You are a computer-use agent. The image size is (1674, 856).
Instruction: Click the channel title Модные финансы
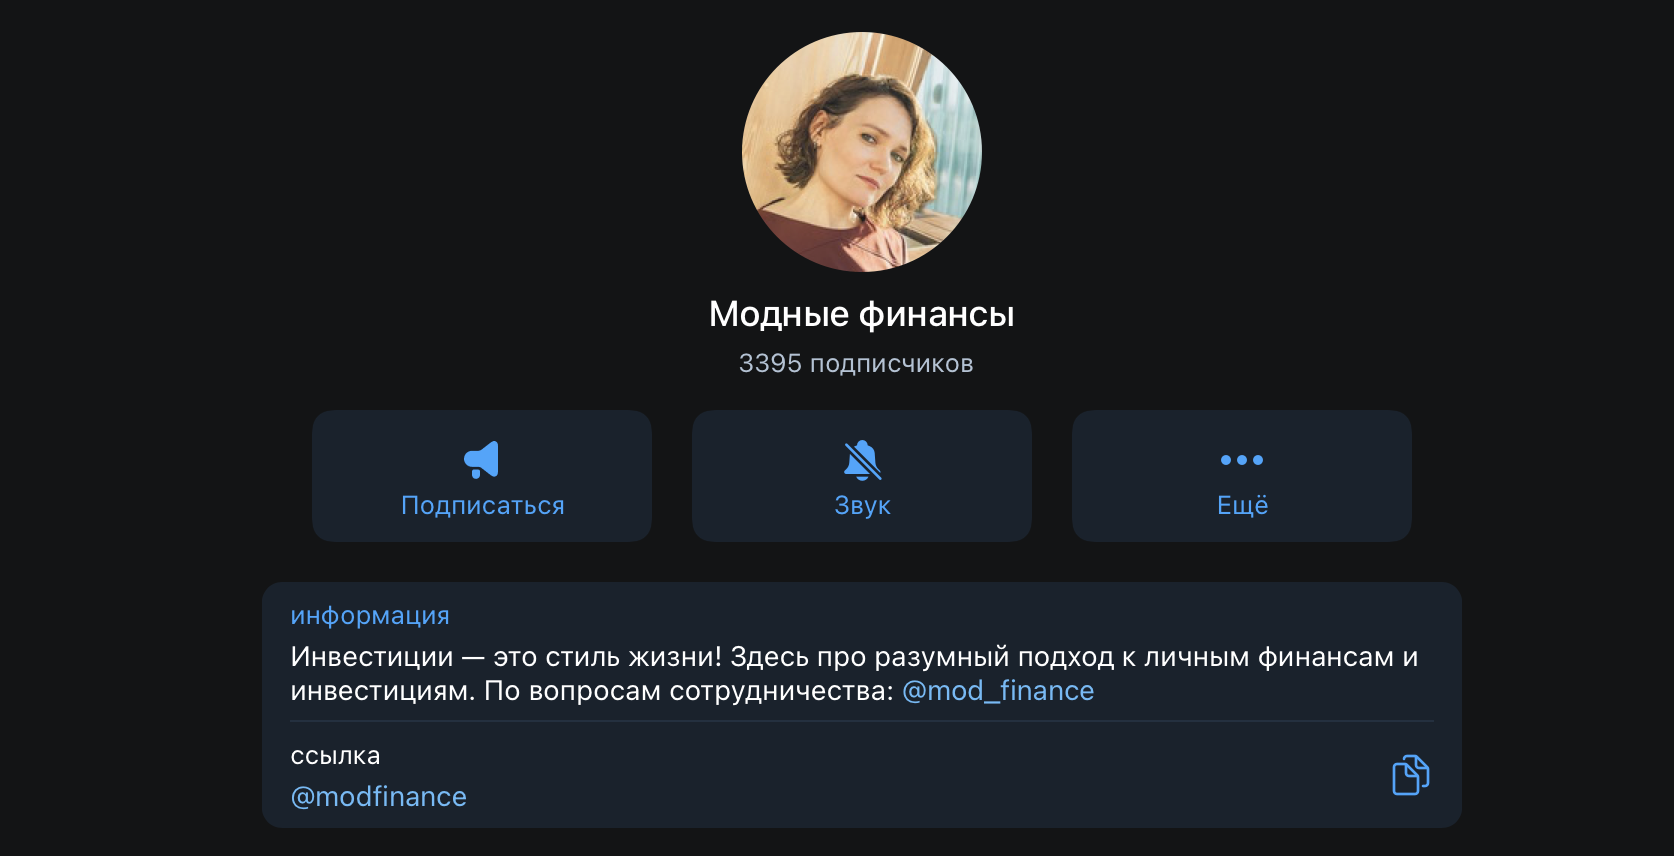point(861,314)
